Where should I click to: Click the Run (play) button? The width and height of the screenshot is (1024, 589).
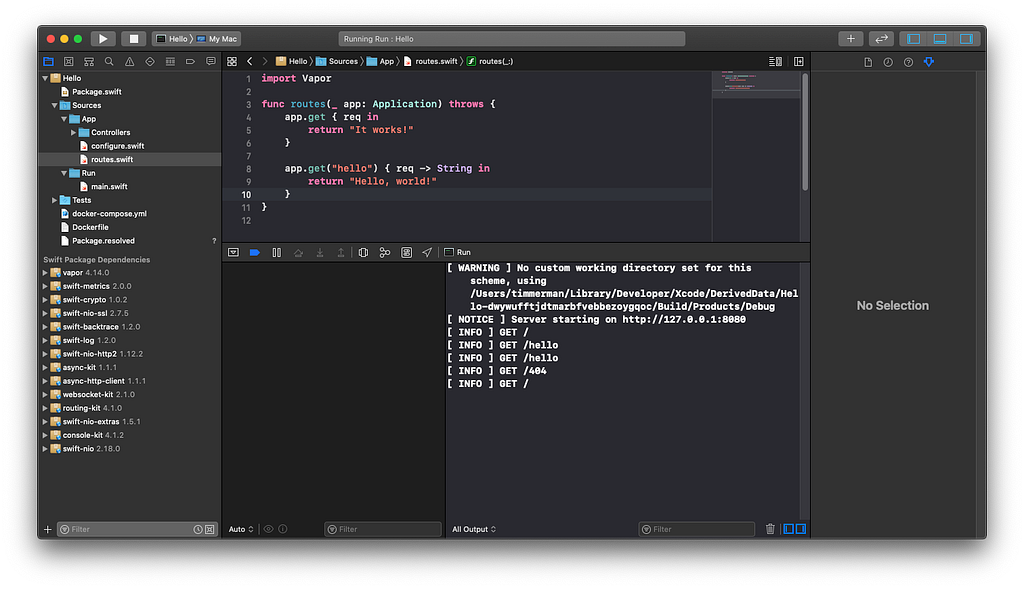click(103, 39)
